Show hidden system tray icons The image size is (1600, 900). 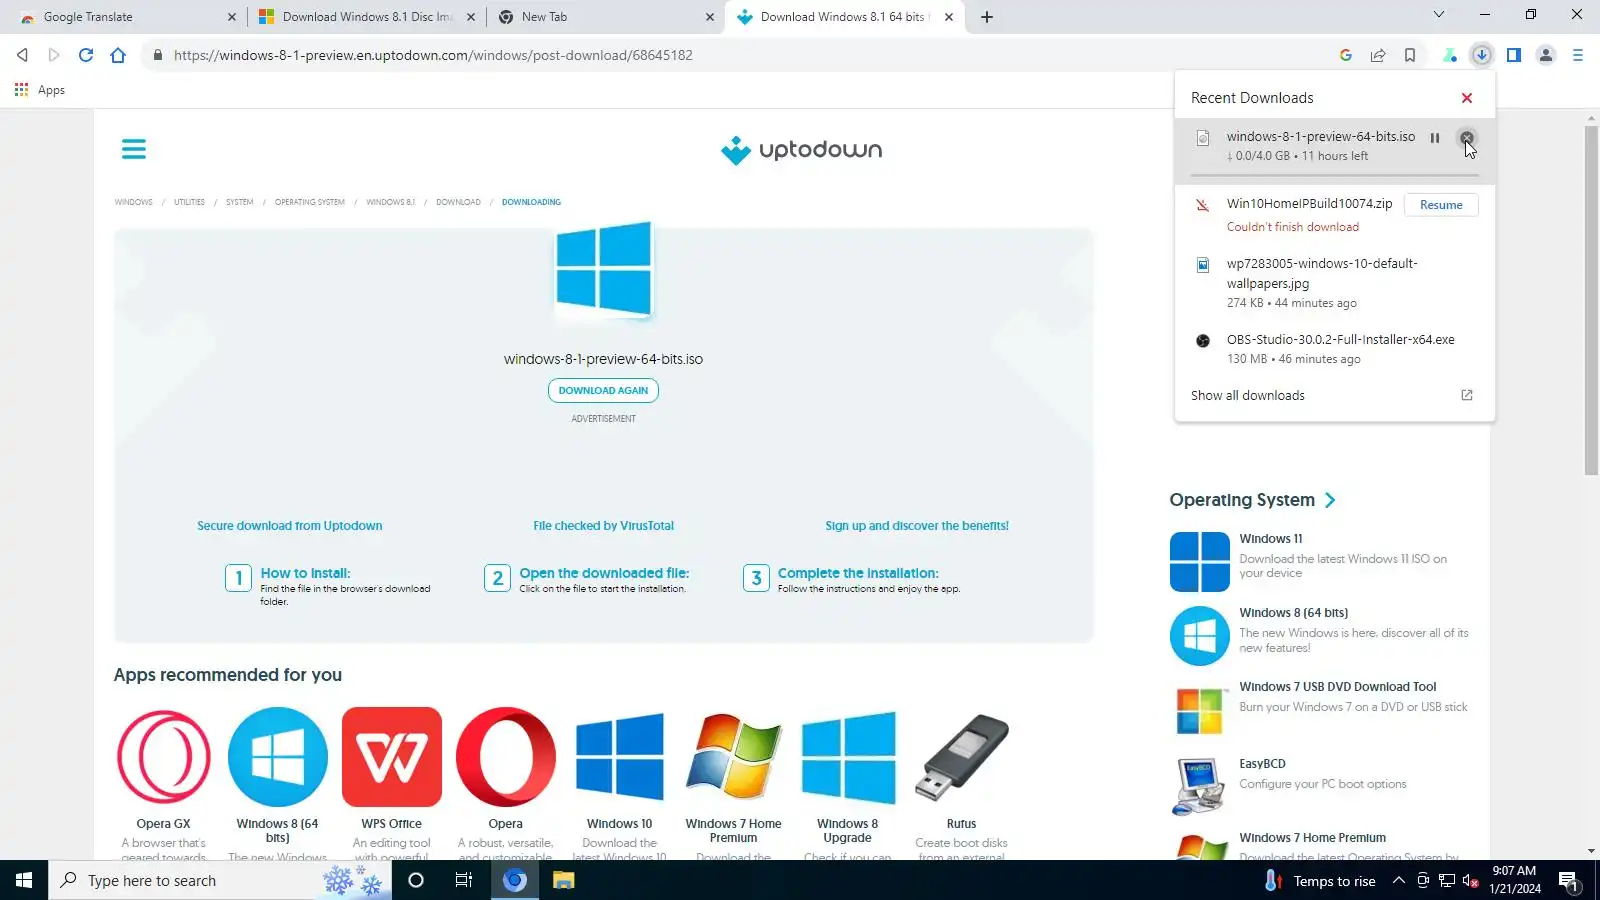pos(1398,880)
